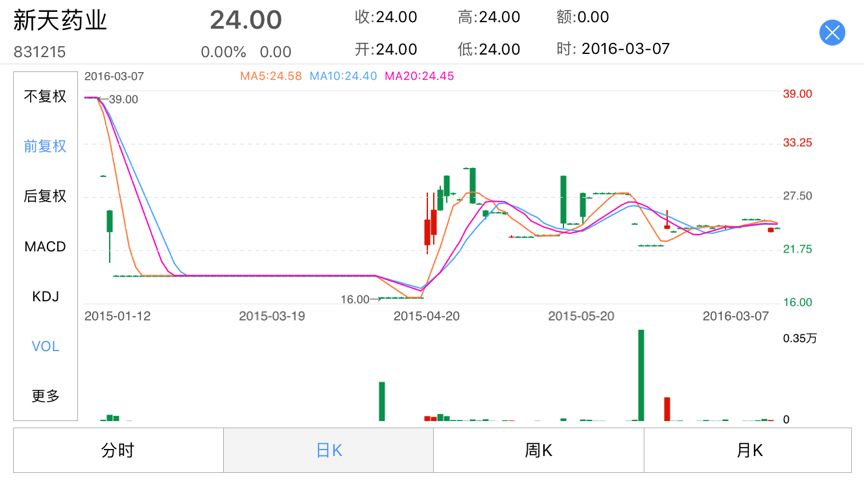Tap the MA5:24.58 legend label
Screen dimensions: 864x485
tap(271, 76)
